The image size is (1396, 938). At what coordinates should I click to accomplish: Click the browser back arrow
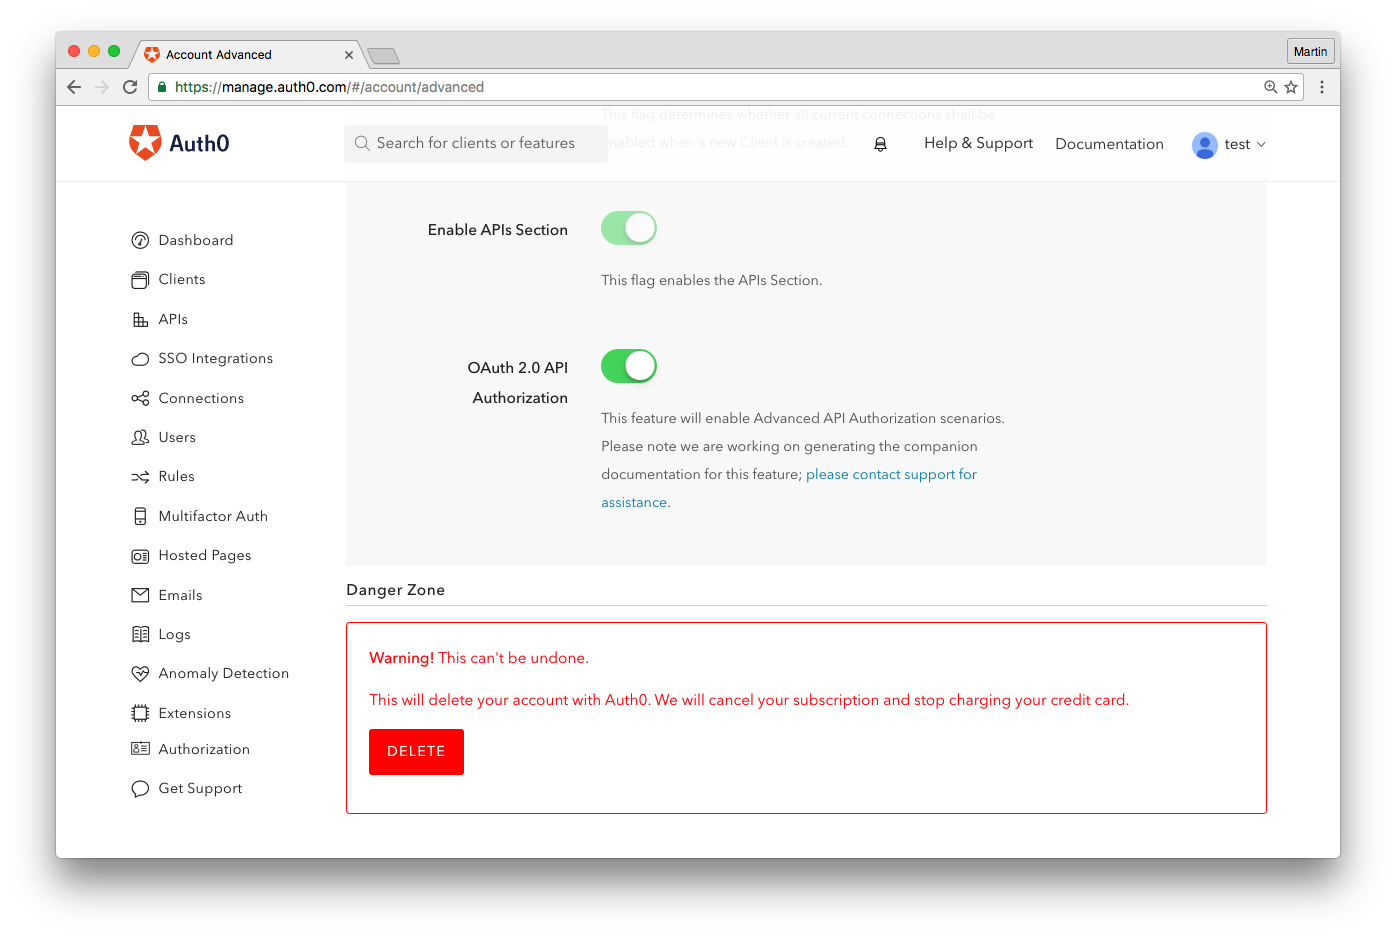click(x=74, y=87)
